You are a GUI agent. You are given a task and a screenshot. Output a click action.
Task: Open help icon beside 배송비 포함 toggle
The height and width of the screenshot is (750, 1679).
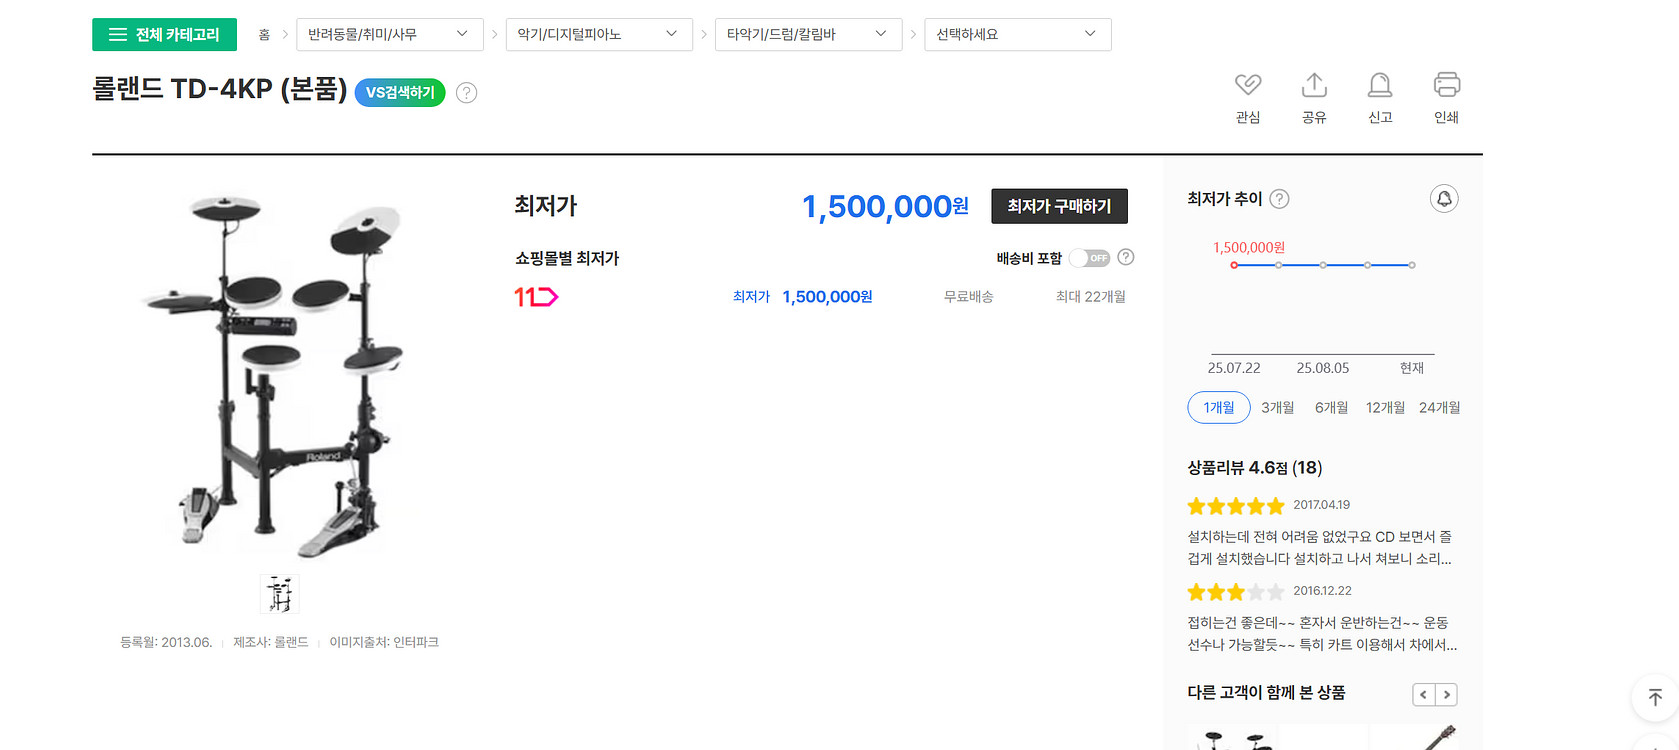click(1126, 257)
